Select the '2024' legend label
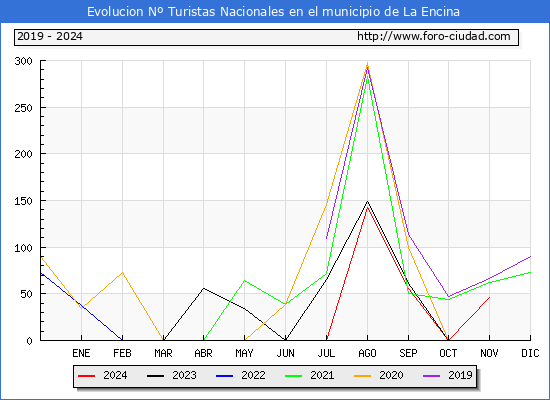Image resolution: width=550 pixels, height=400 pixels. [115, 375]
